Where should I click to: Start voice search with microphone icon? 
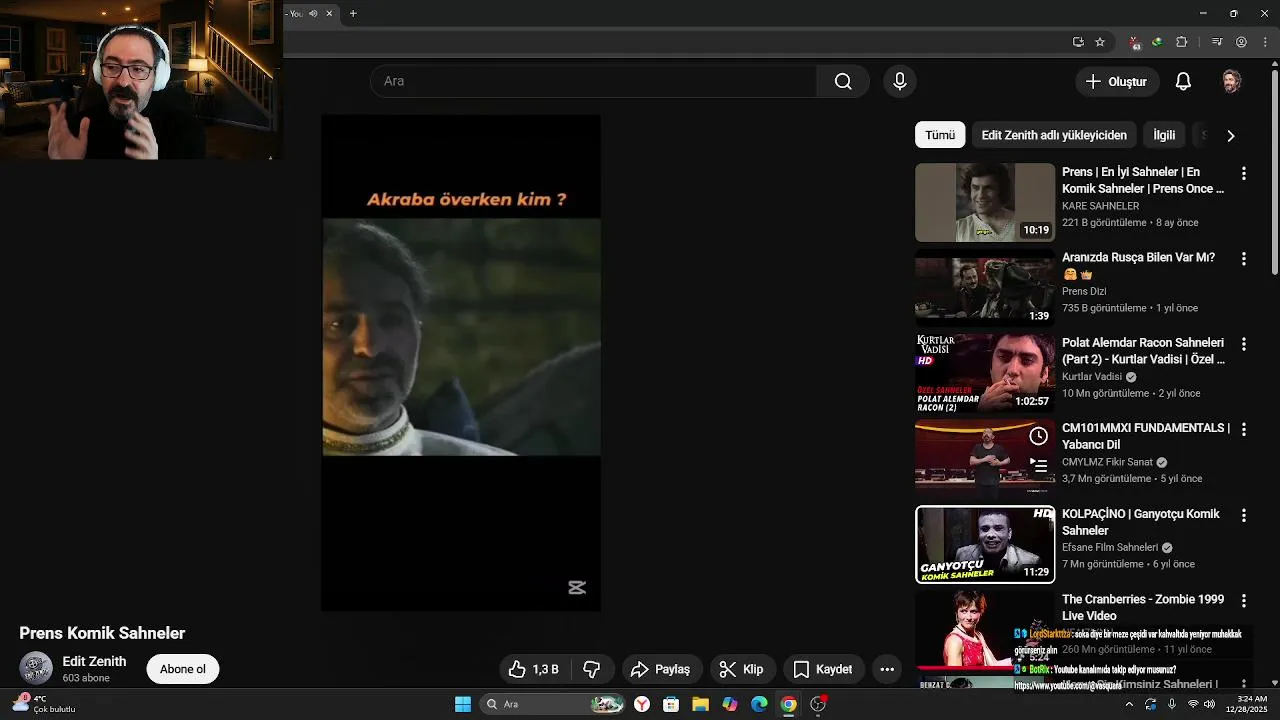click(x=899, y=81)
